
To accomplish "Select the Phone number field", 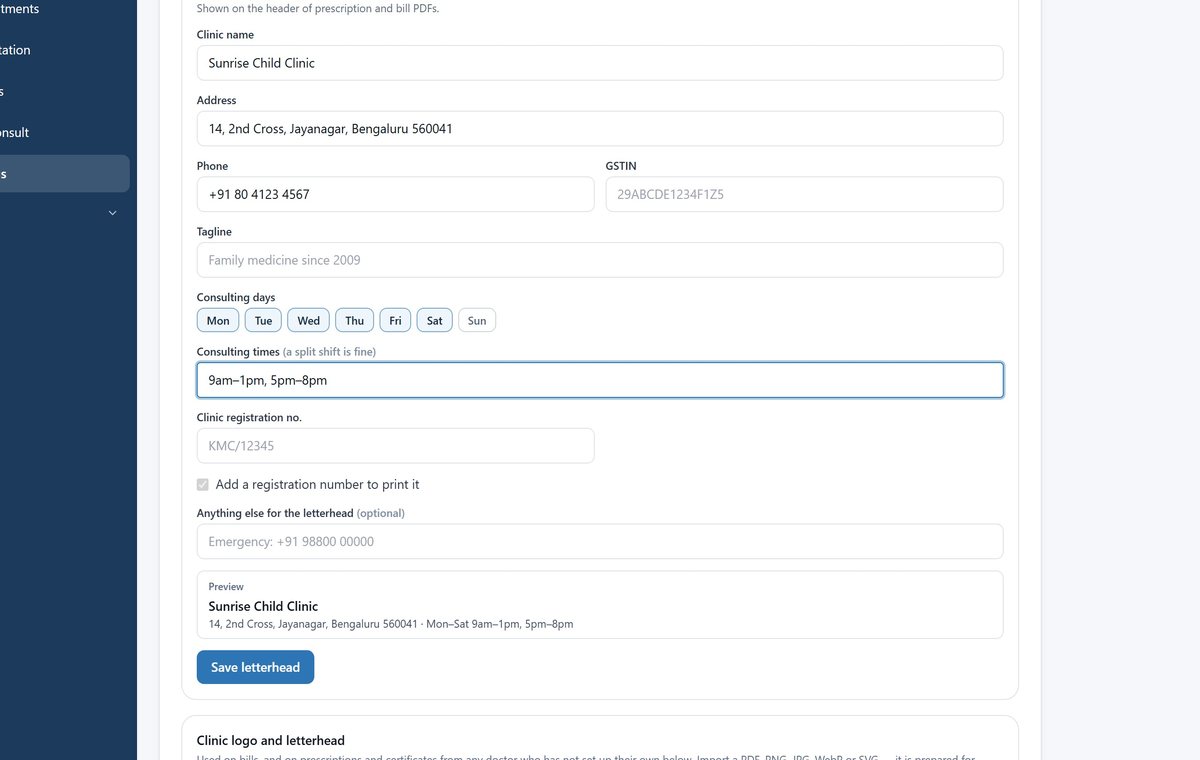I will point(395,194).
